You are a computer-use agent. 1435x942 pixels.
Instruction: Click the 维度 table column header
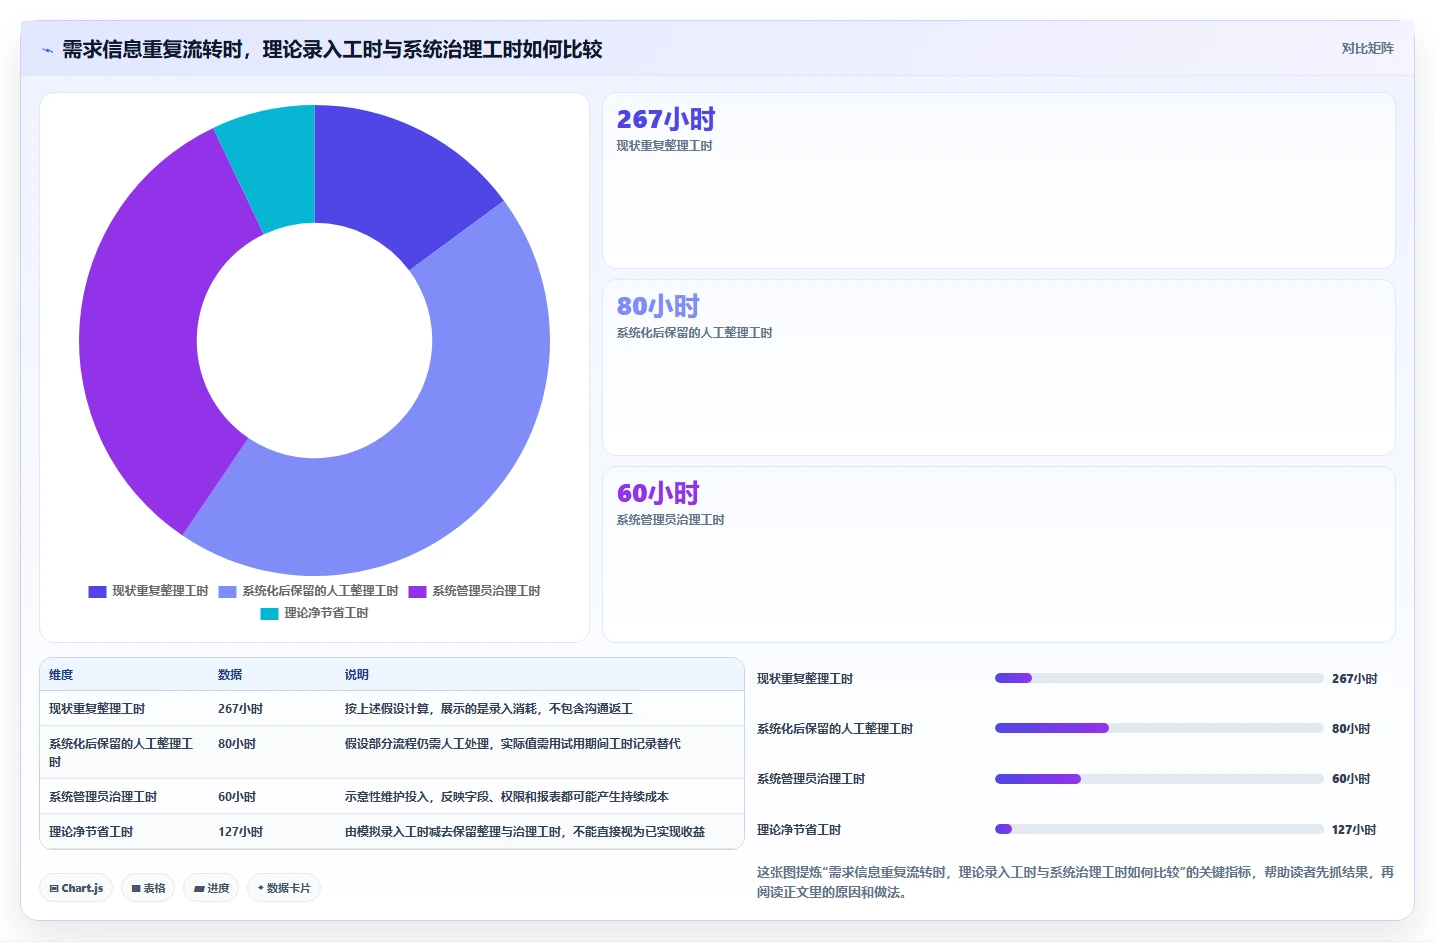click(61, 675)
